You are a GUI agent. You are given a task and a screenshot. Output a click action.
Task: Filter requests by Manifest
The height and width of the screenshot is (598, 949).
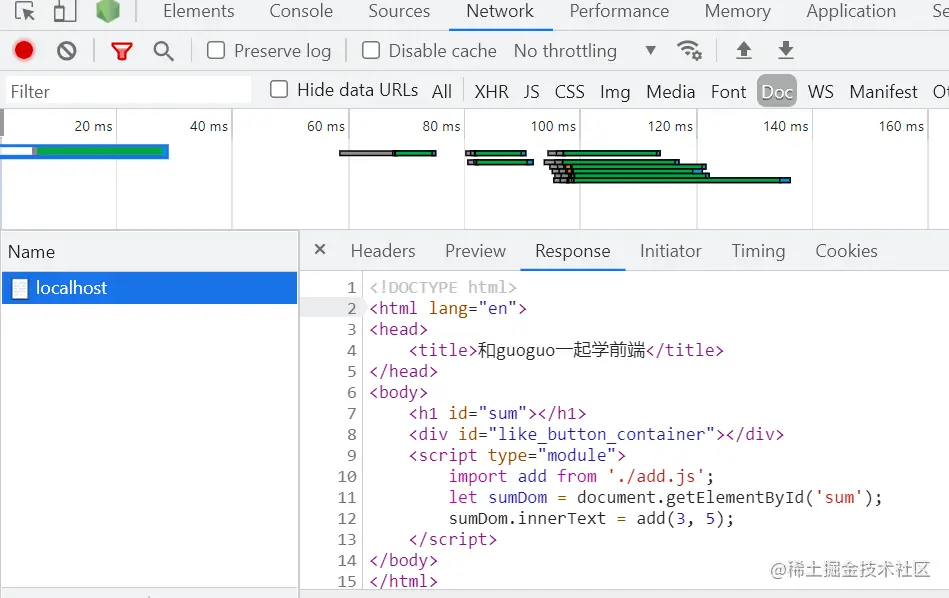884,91
